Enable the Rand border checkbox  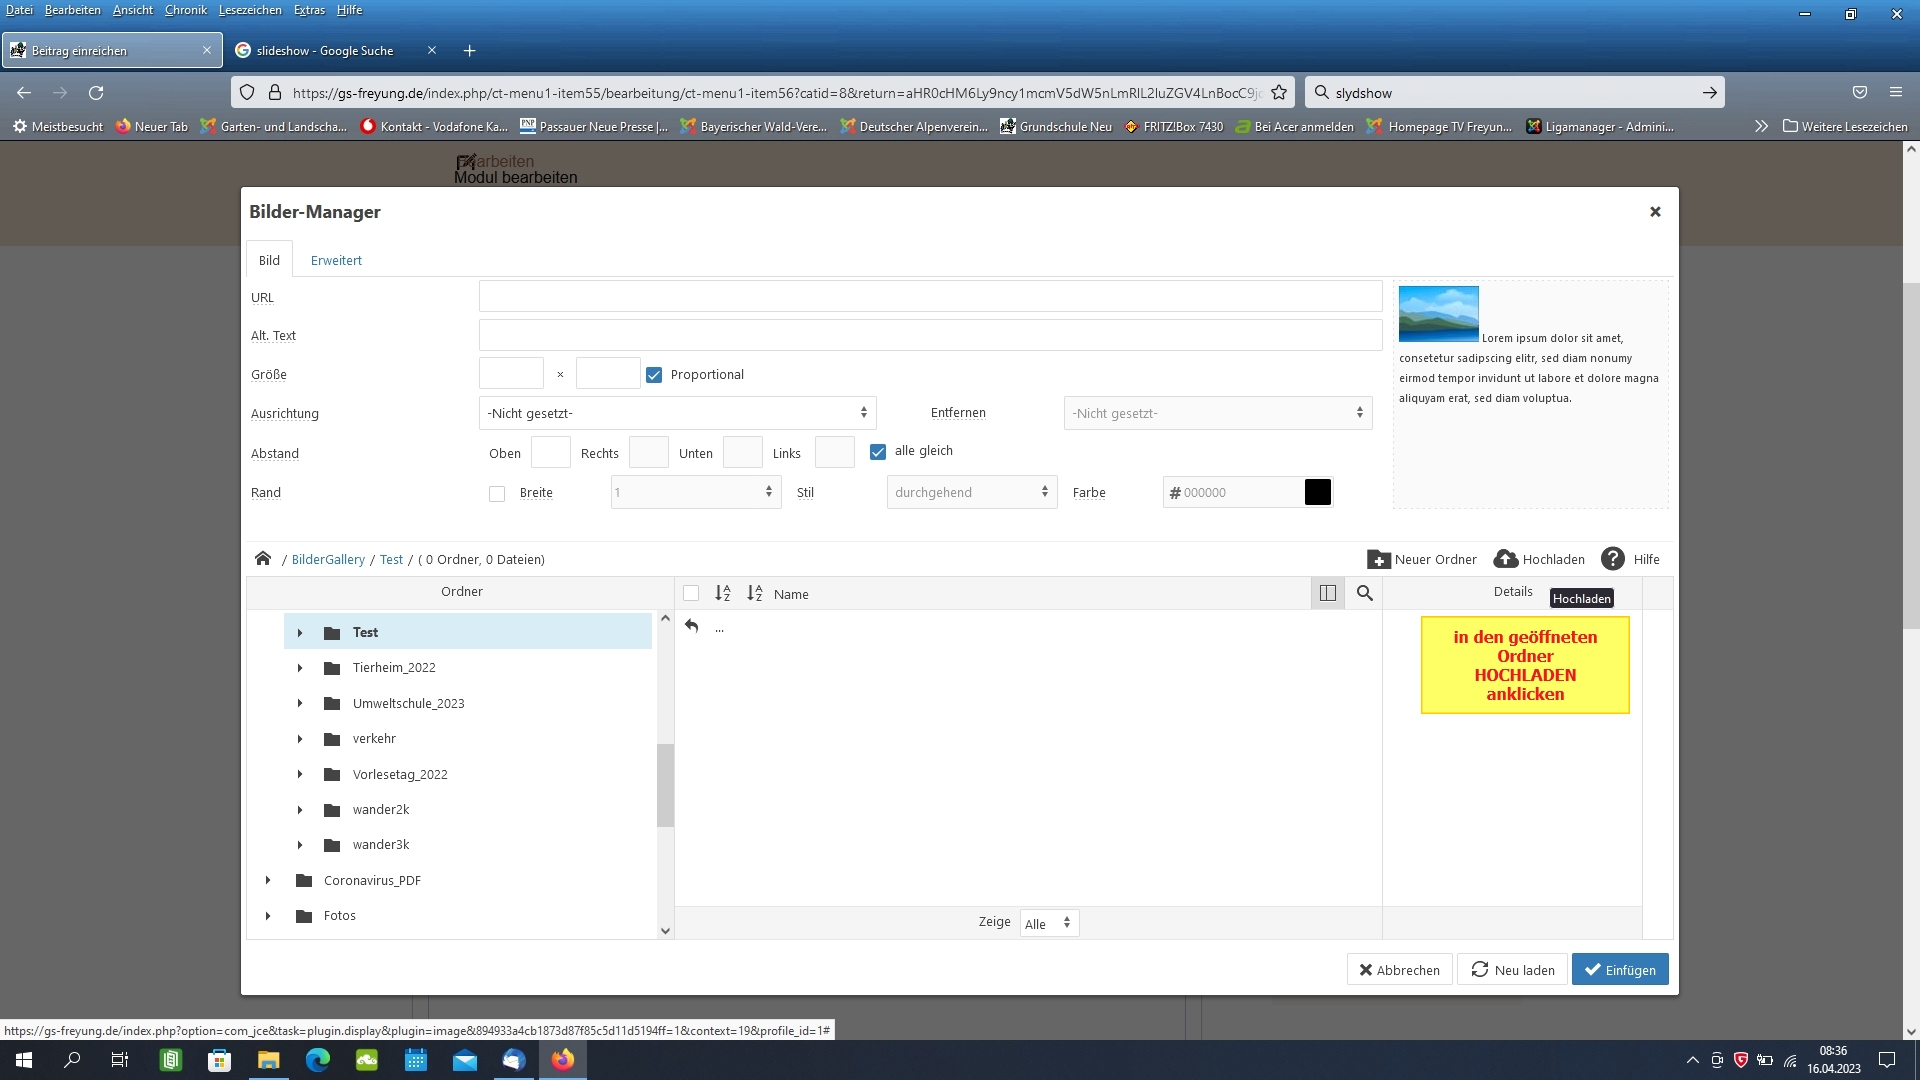click(x=497, y=493)
